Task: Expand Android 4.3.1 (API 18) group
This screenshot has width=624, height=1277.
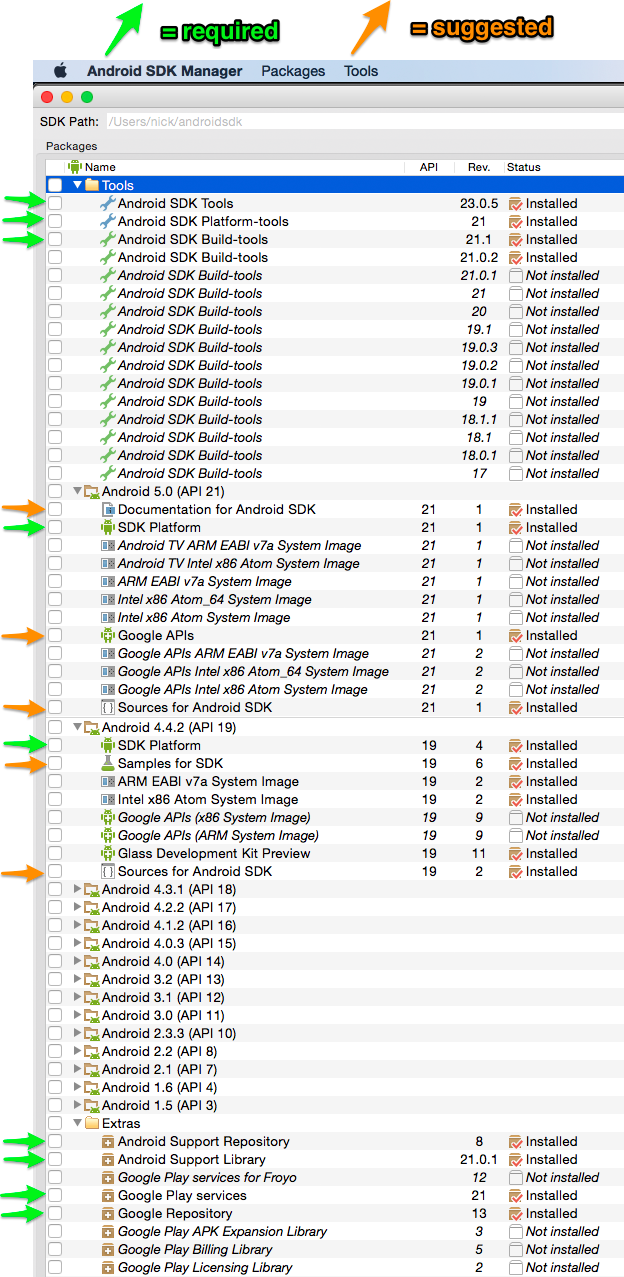Action: (x=77, y=889)
